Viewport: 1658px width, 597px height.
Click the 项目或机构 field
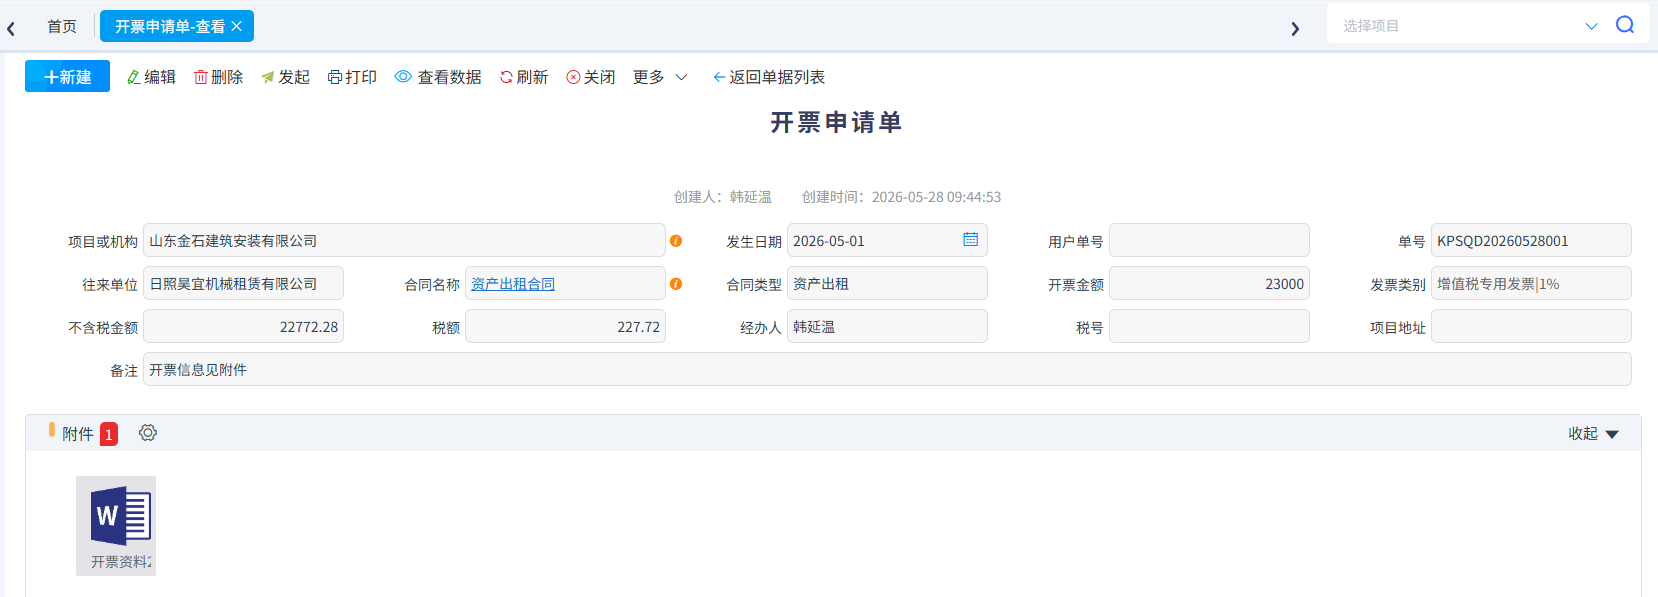click(404, 240)
